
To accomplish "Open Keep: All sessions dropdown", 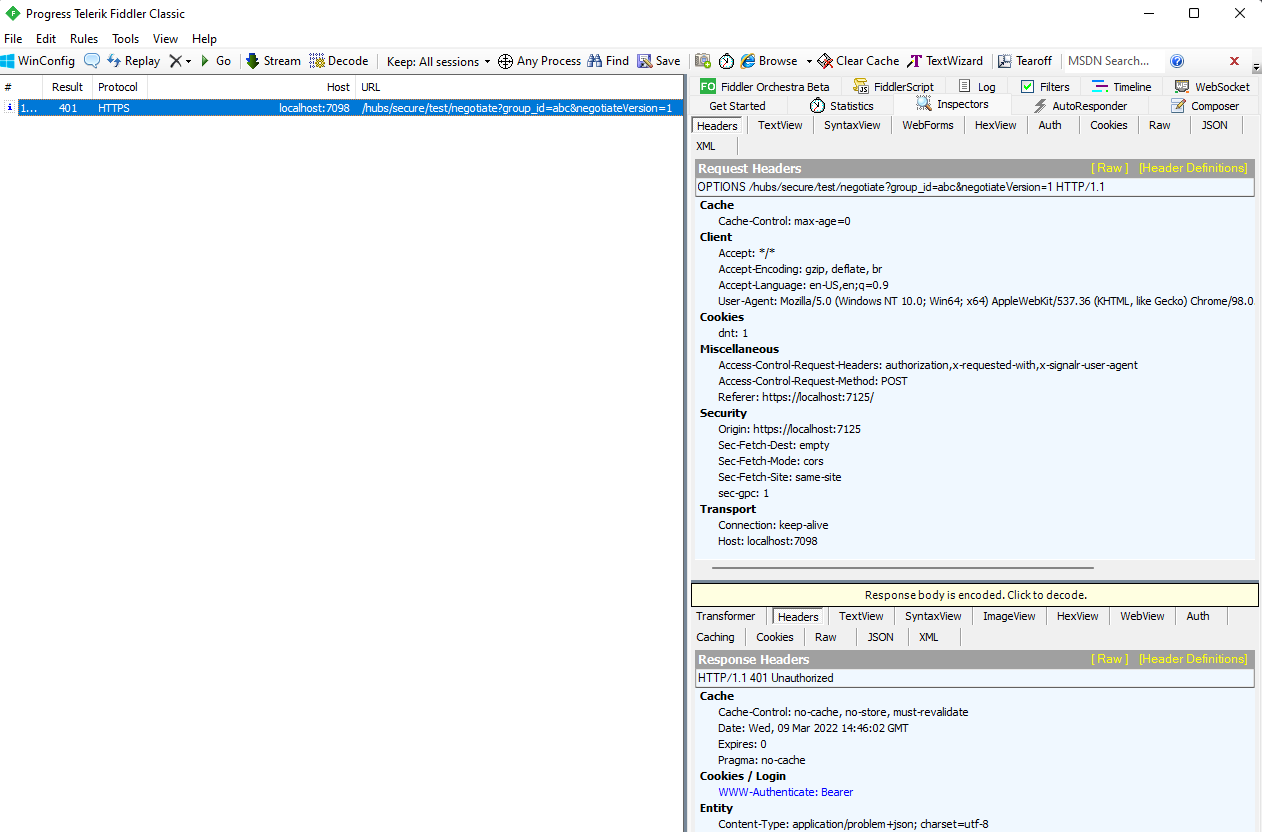I will [438, 61].
